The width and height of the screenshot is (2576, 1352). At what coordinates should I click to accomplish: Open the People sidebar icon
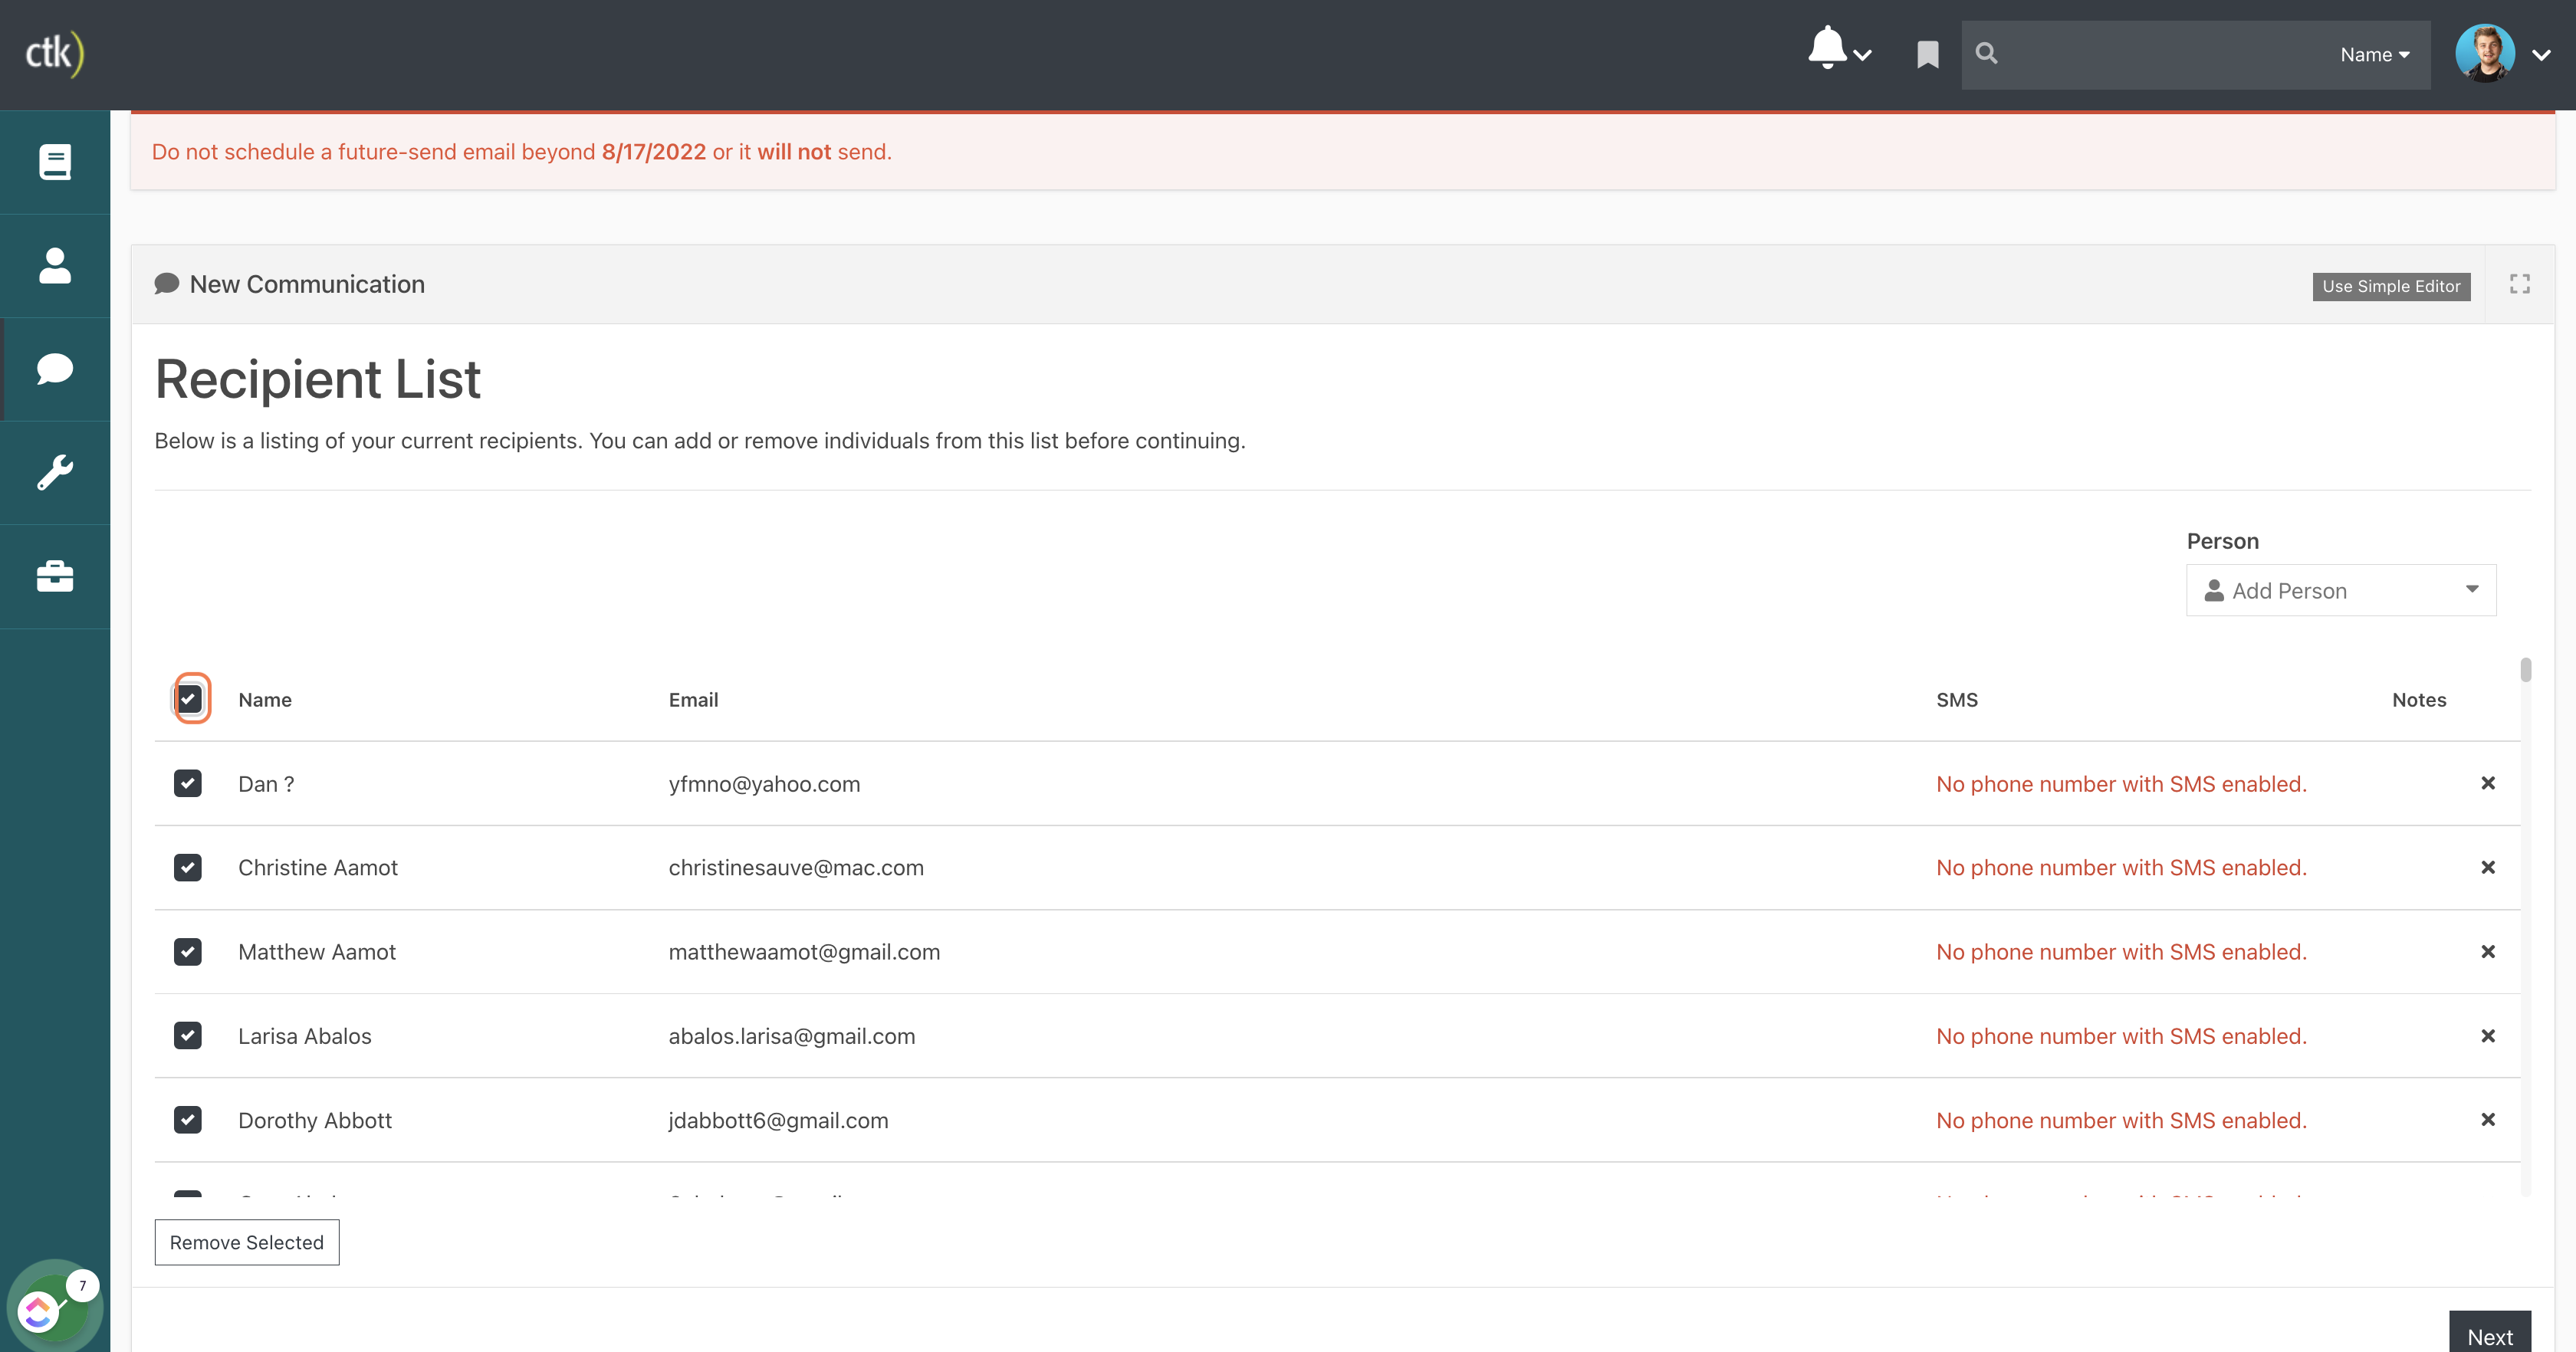tap(55, 266)
